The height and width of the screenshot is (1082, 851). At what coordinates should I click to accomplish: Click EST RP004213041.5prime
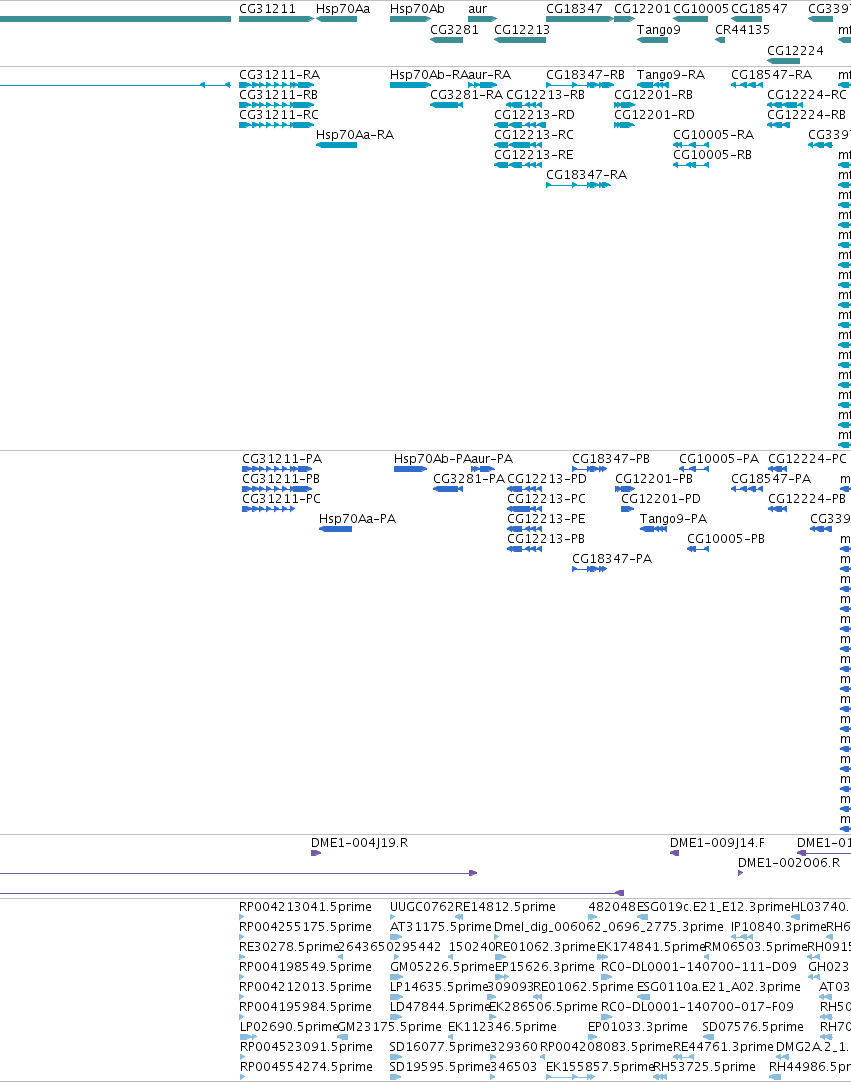click(x=305, y=907)
